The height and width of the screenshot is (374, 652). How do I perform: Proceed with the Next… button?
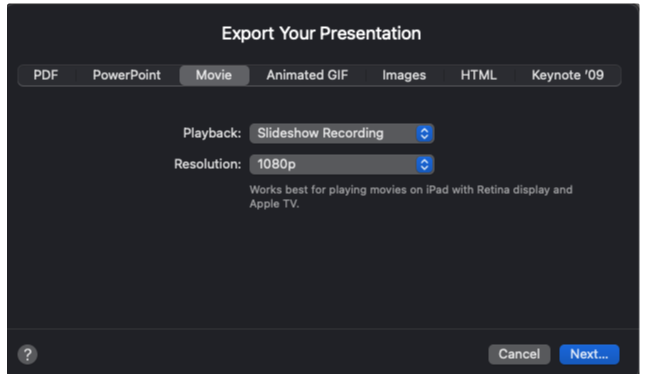point(589,354)
